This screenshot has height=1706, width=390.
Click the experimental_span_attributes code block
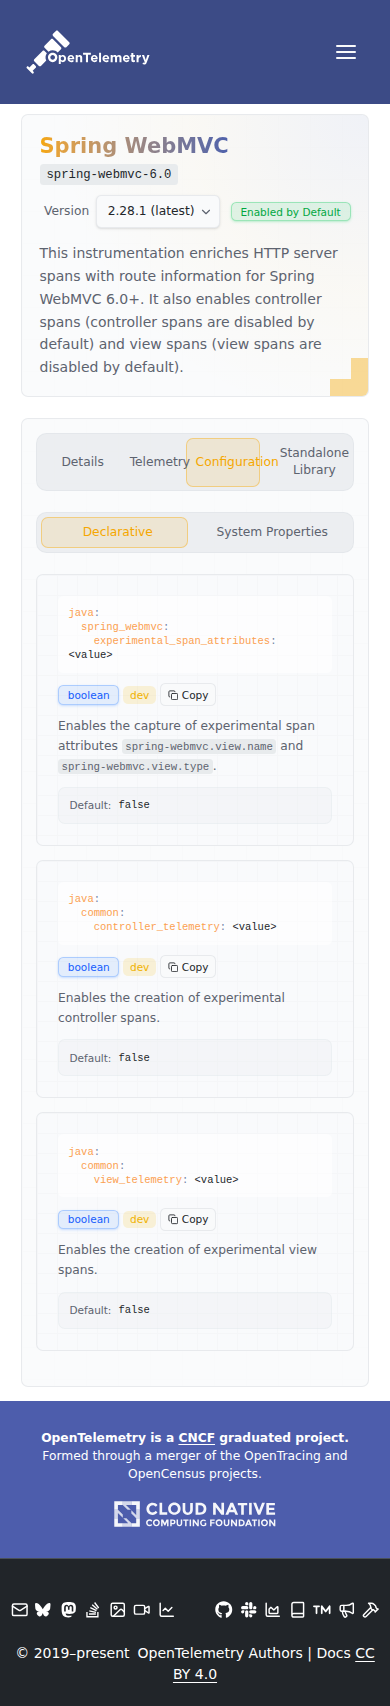pos(195,634)
